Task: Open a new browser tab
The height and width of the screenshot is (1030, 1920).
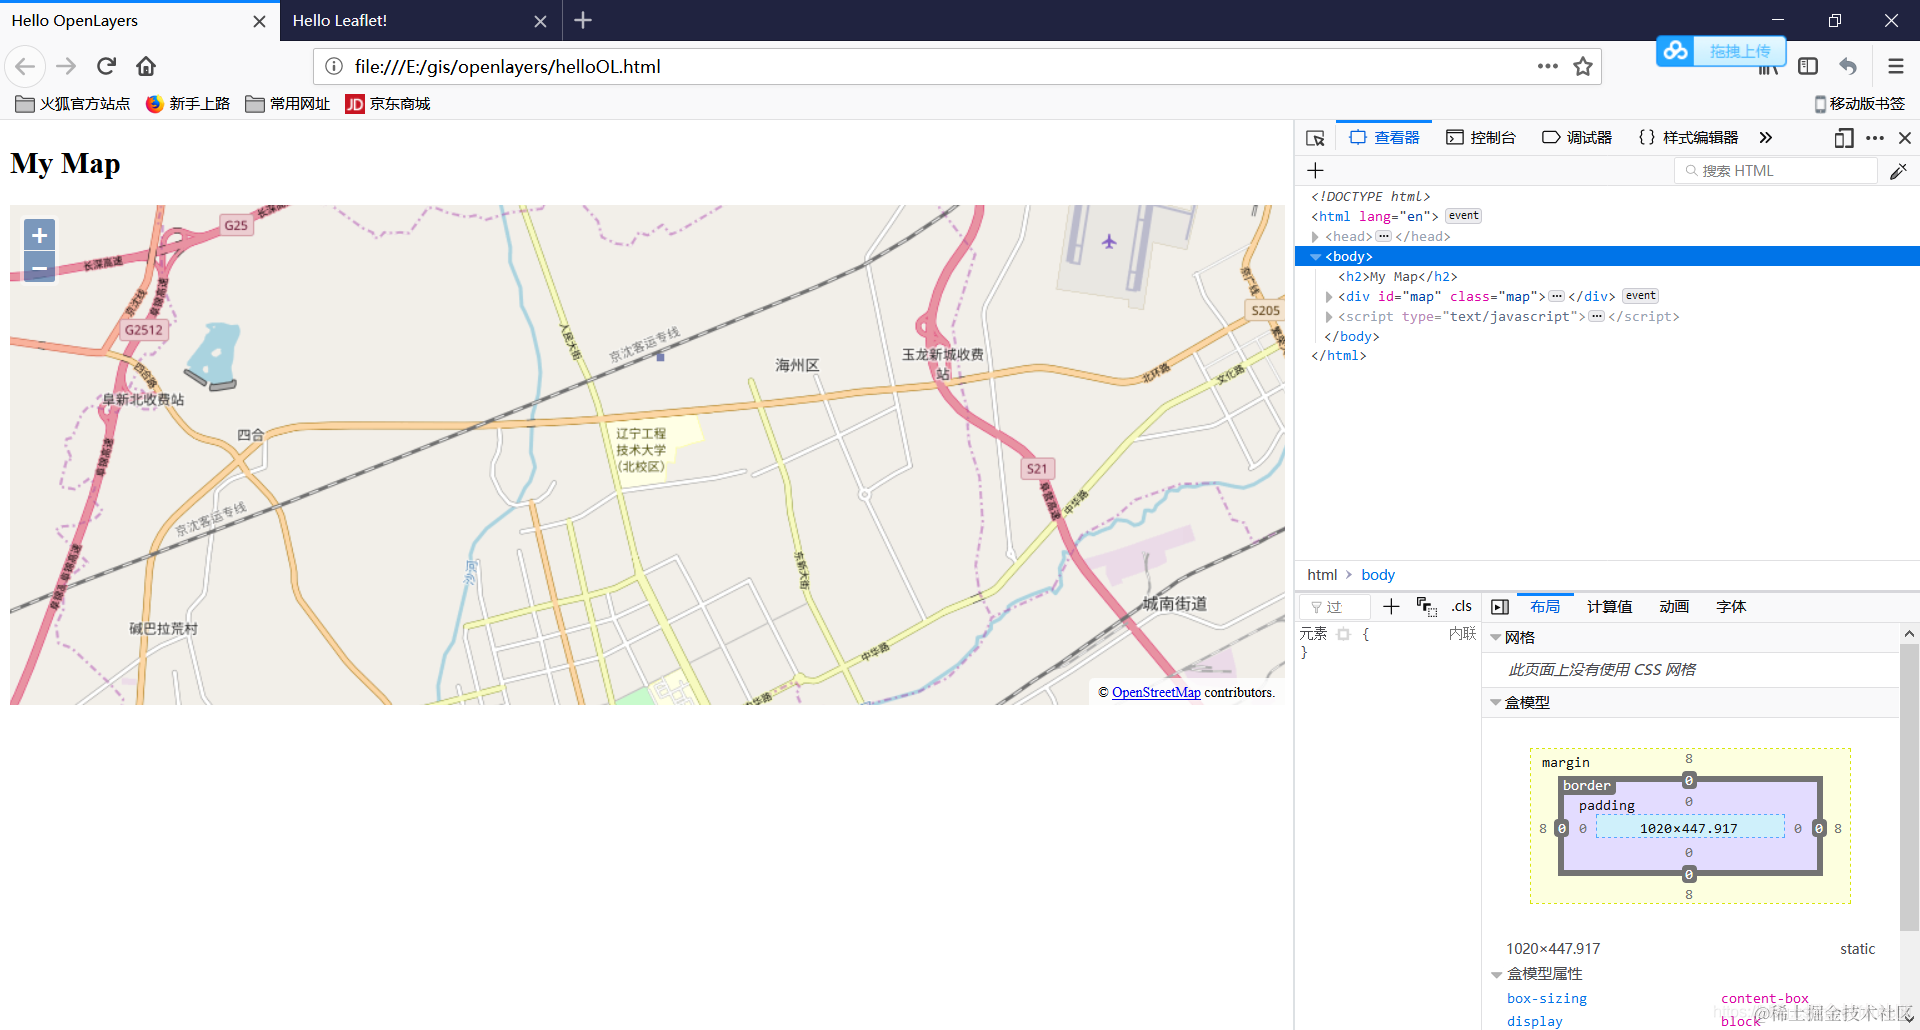Action: click(x=583, y=20)
